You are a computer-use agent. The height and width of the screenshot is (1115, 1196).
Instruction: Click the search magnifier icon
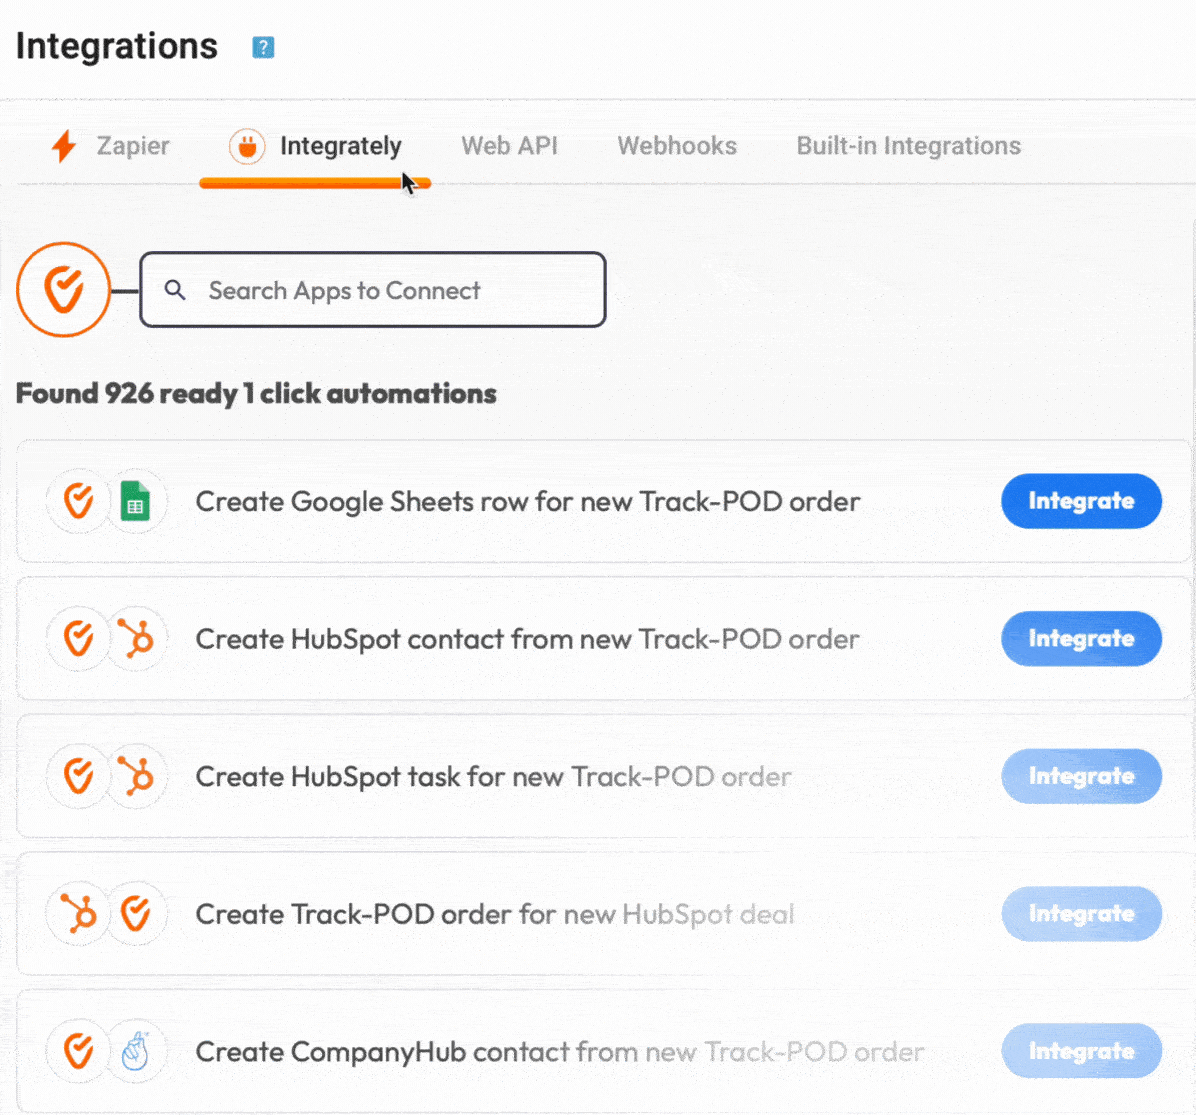(175, 290)
